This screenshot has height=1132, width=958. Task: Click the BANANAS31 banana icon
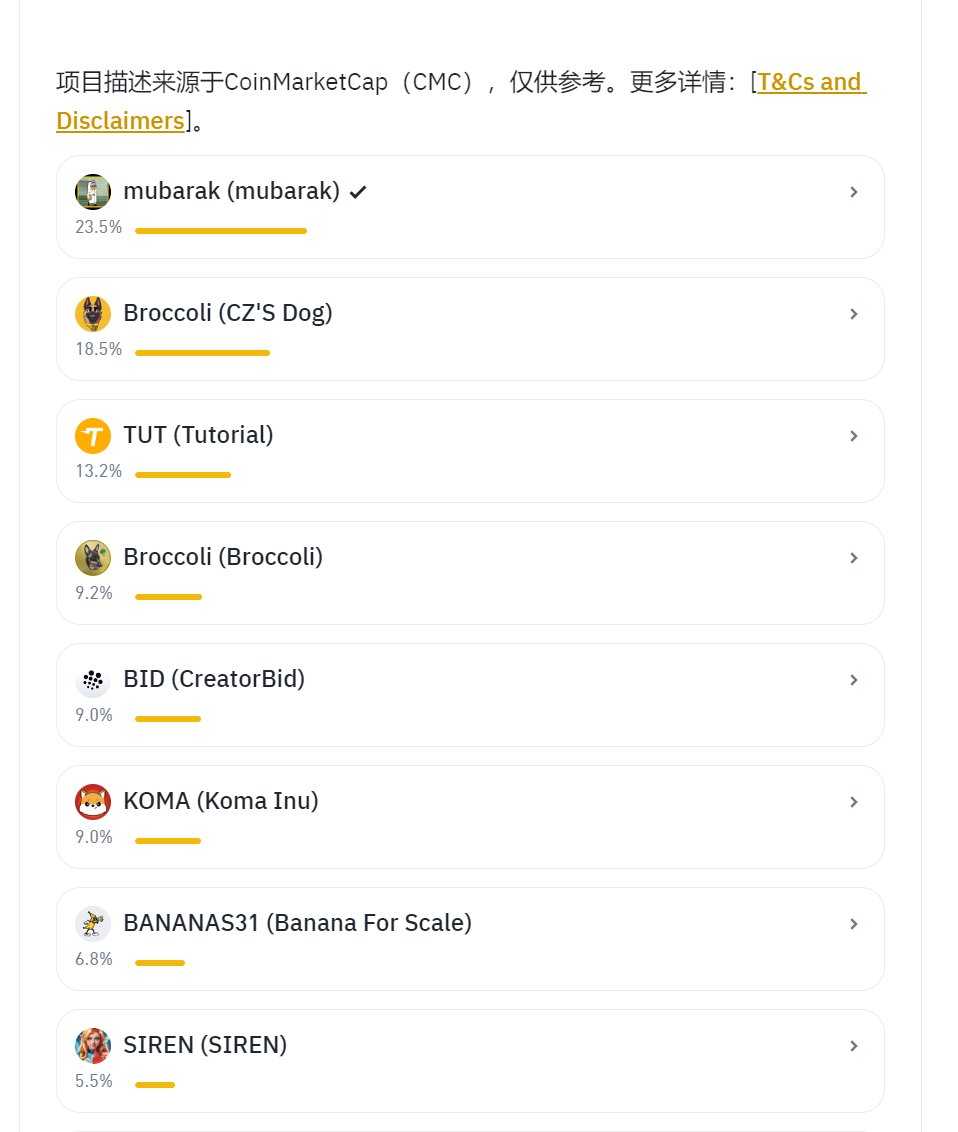point(93,924)
